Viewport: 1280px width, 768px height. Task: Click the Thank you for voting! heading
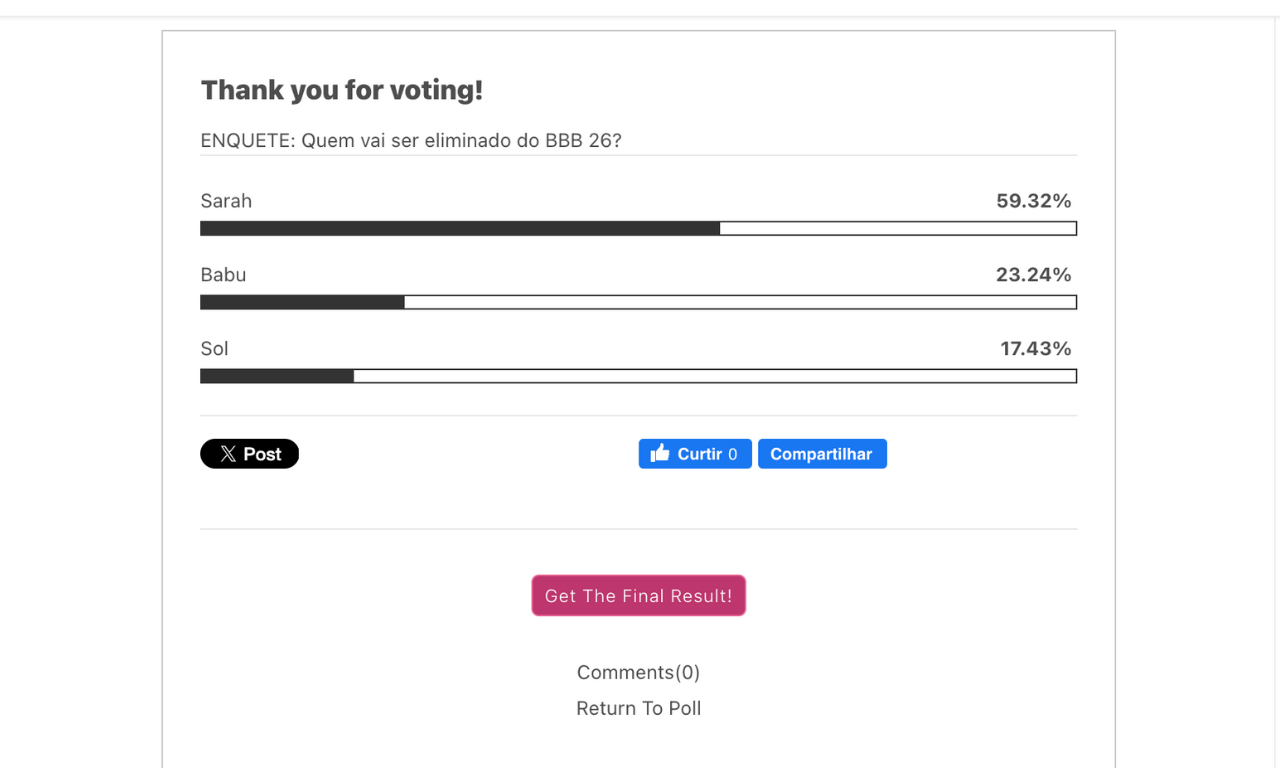tap(342, 90)
